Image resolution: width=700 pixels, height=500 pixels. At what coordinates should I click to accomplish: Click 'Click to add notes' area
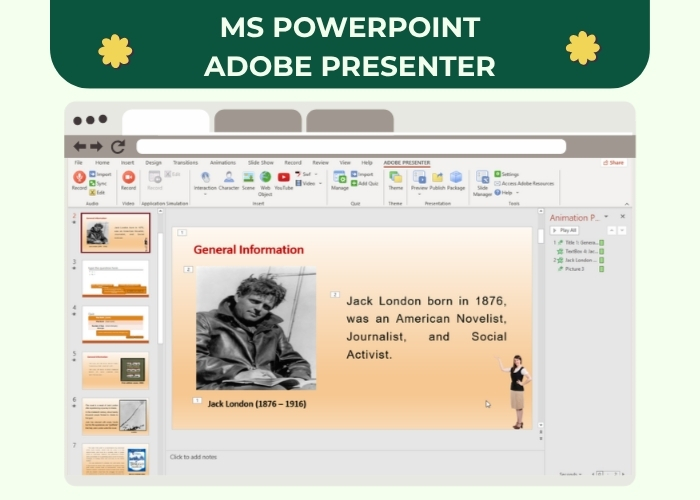point(193,457)
